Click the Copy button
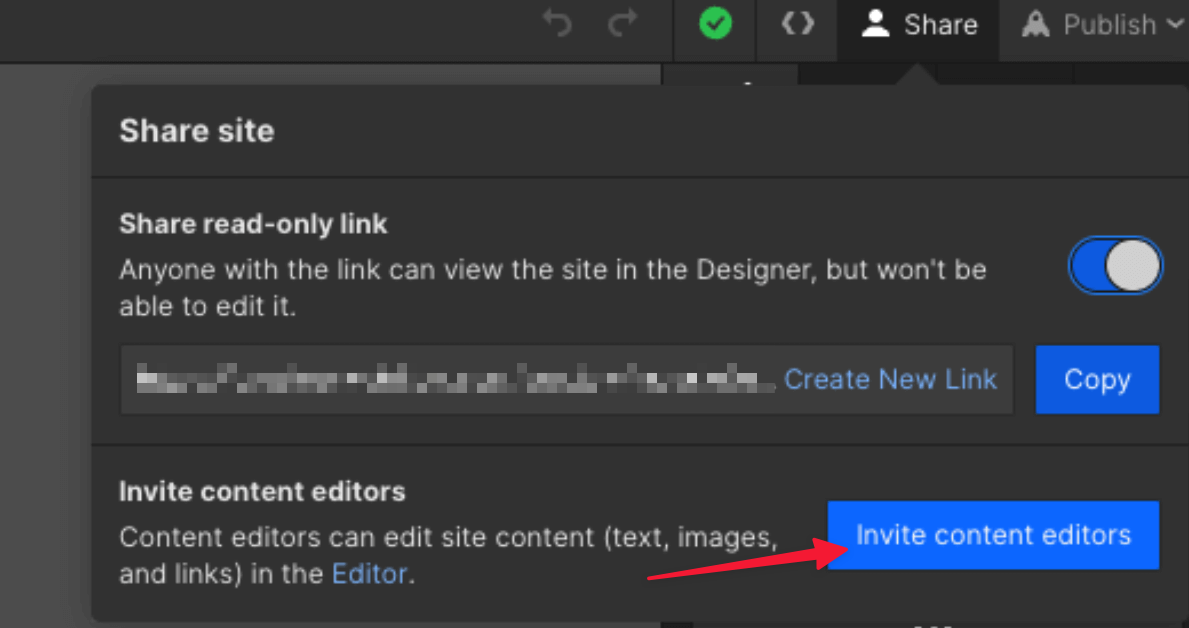Screen dimensions: 1189x628 point(1097,380)
